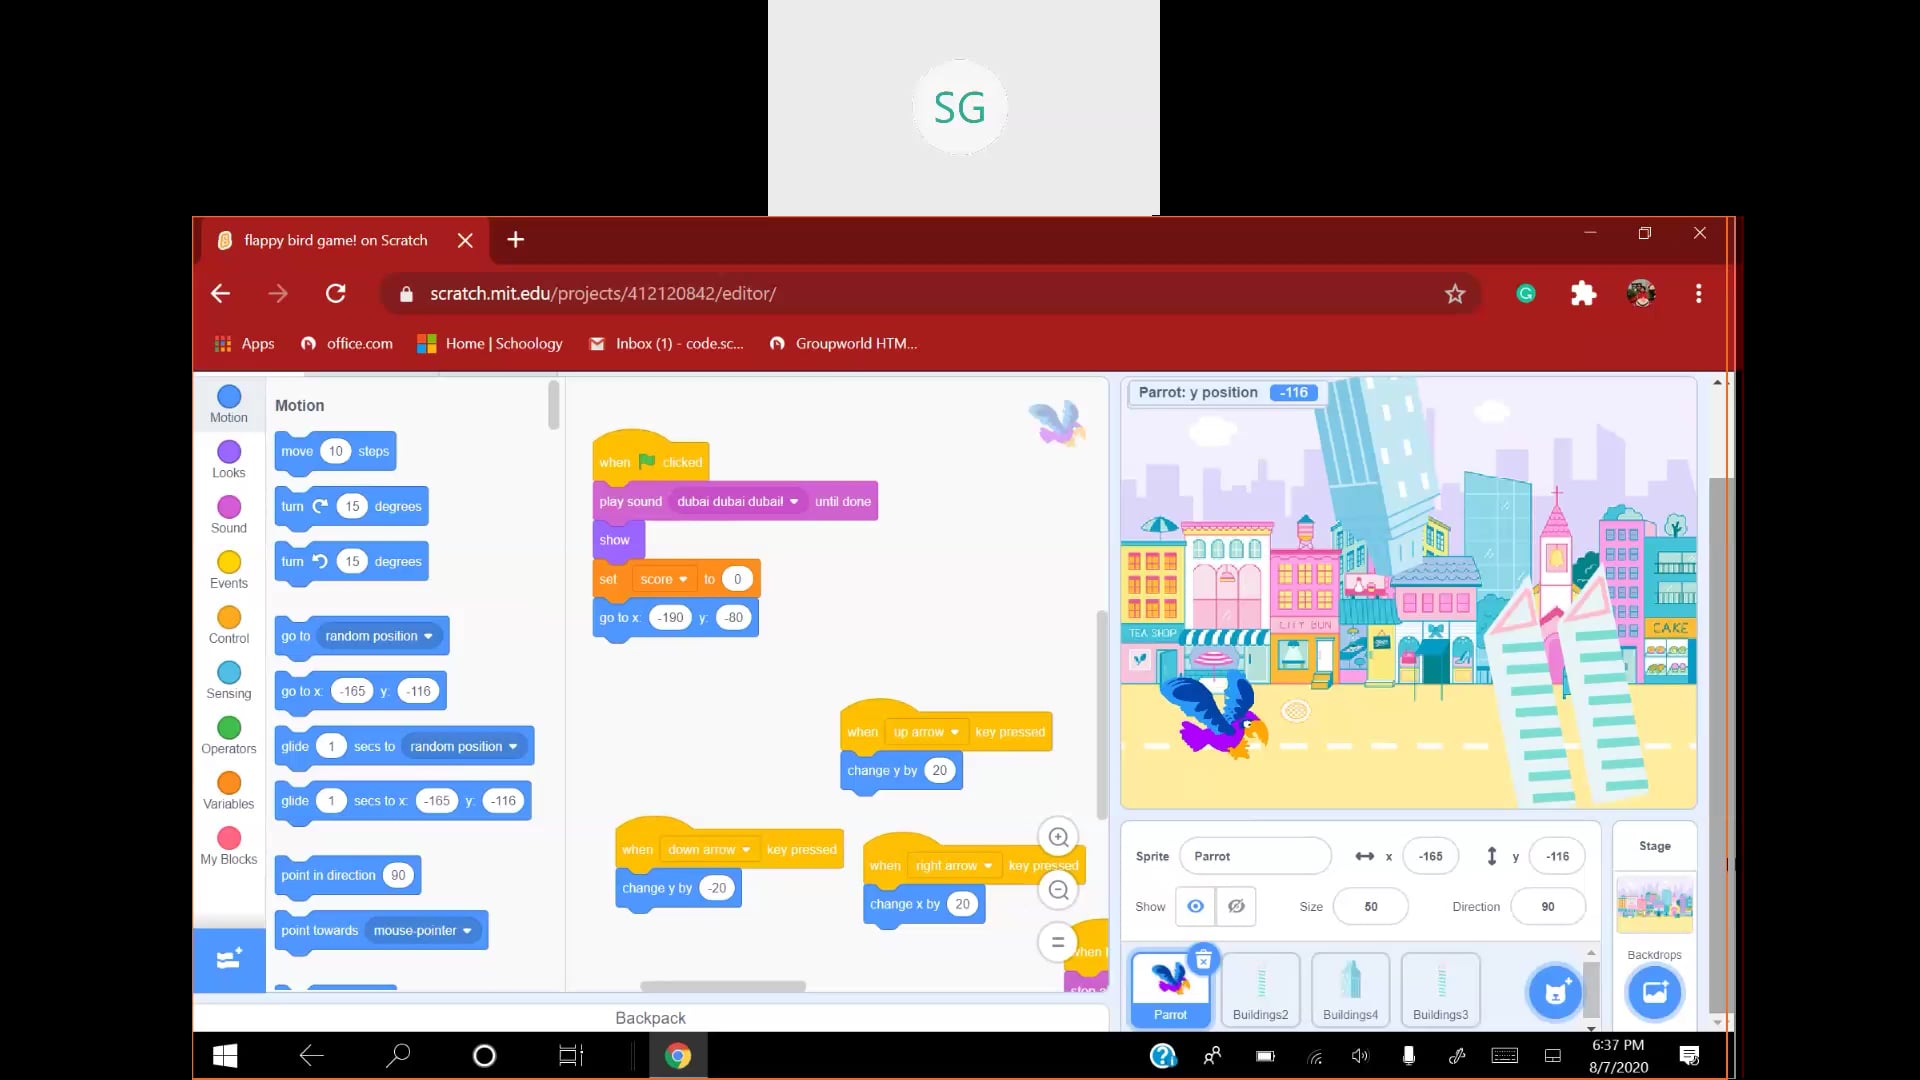Select the Control block category
The height and width of the screenshot is (1080, 1920).
click(x=229, y=625)
